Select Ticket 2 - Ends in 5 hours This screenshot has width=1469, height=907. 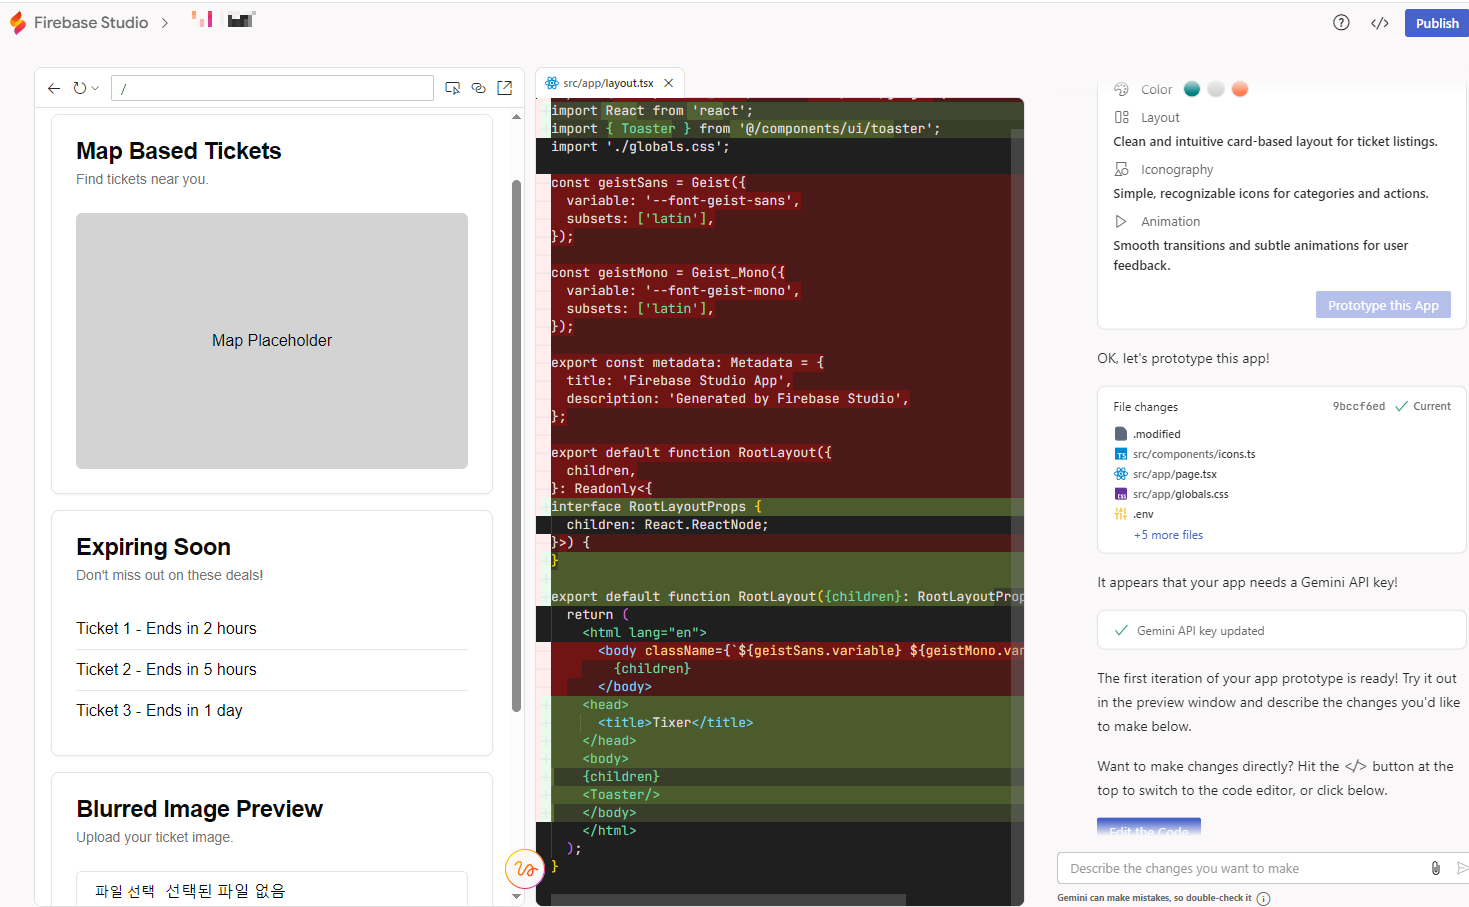point(166,669)
